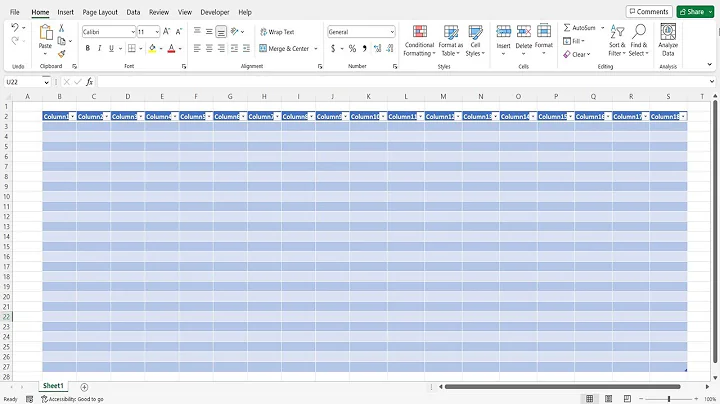The width and height of the screenshot is (720, 404).
Task: Add a new sheet with plus icon
Action: click(x=84, y=387)
